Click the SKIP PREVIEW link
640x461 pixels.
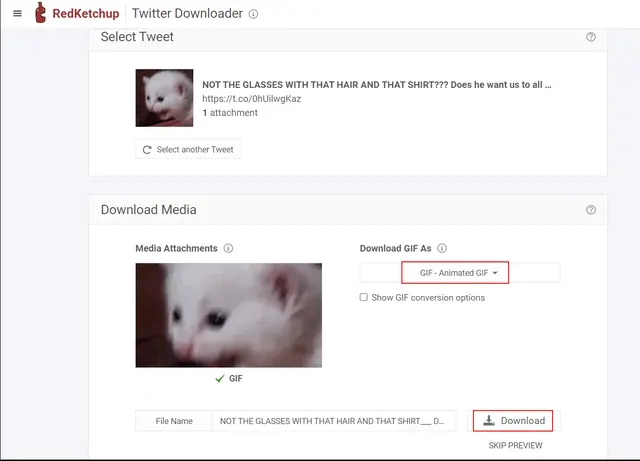pos(515,445)
